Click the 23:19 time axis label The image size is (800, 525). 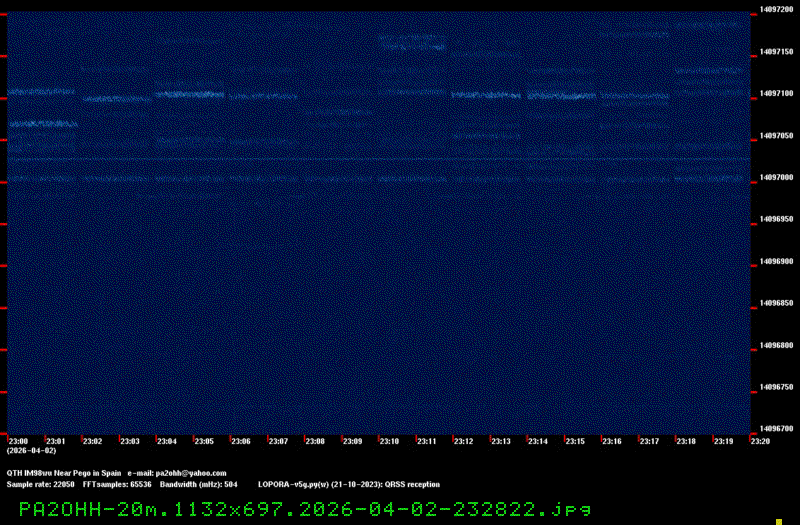click(x=724, y=441)
